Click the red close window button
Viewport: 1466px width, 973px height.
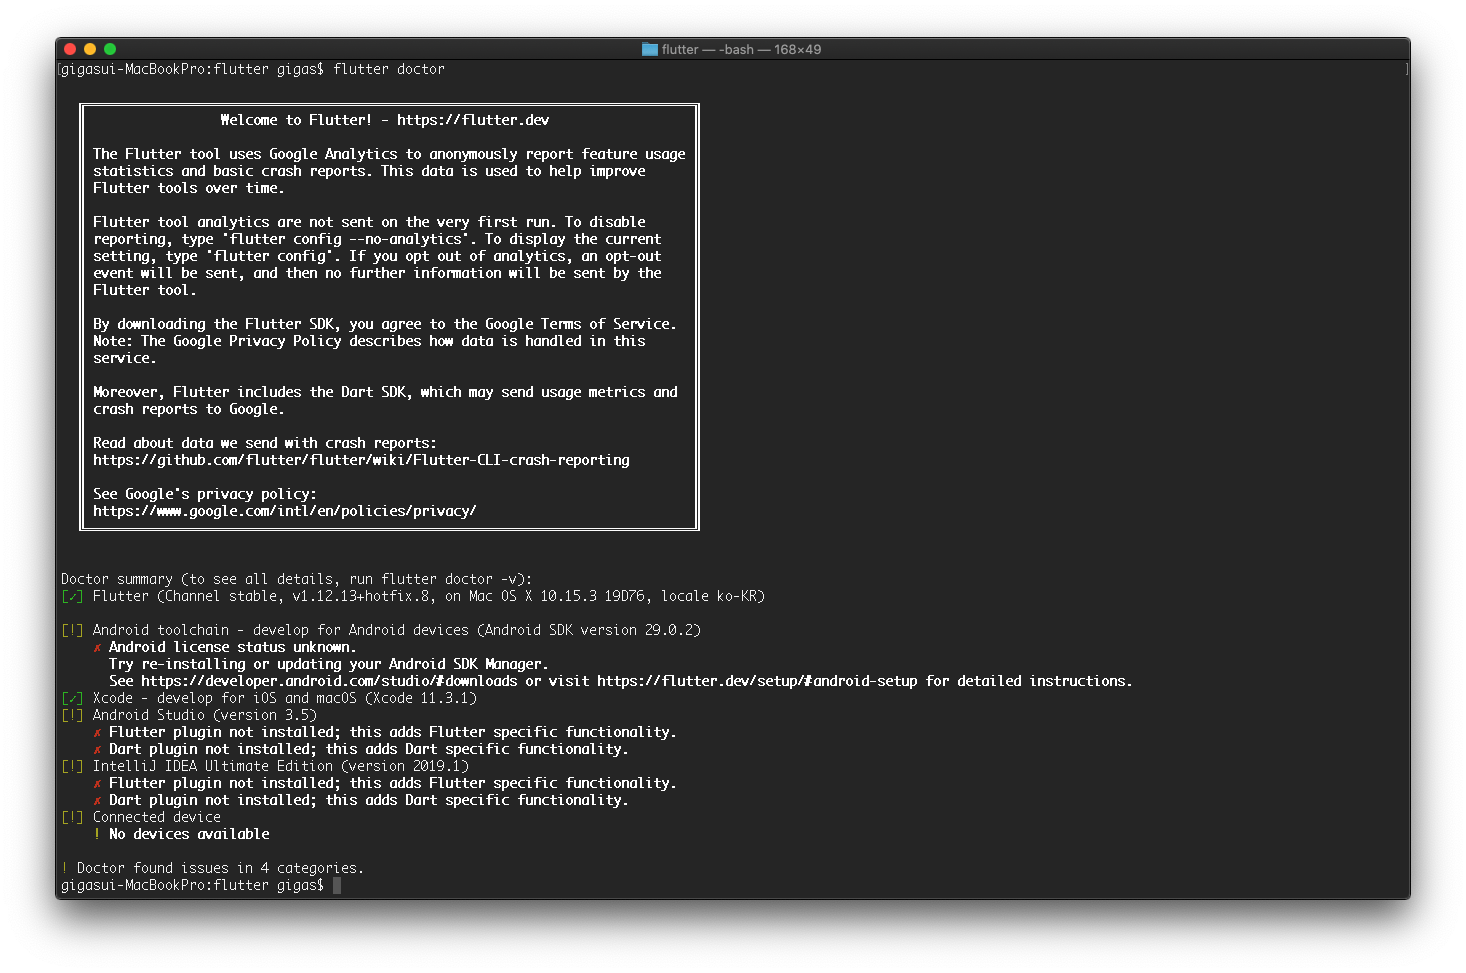point(70,49)
